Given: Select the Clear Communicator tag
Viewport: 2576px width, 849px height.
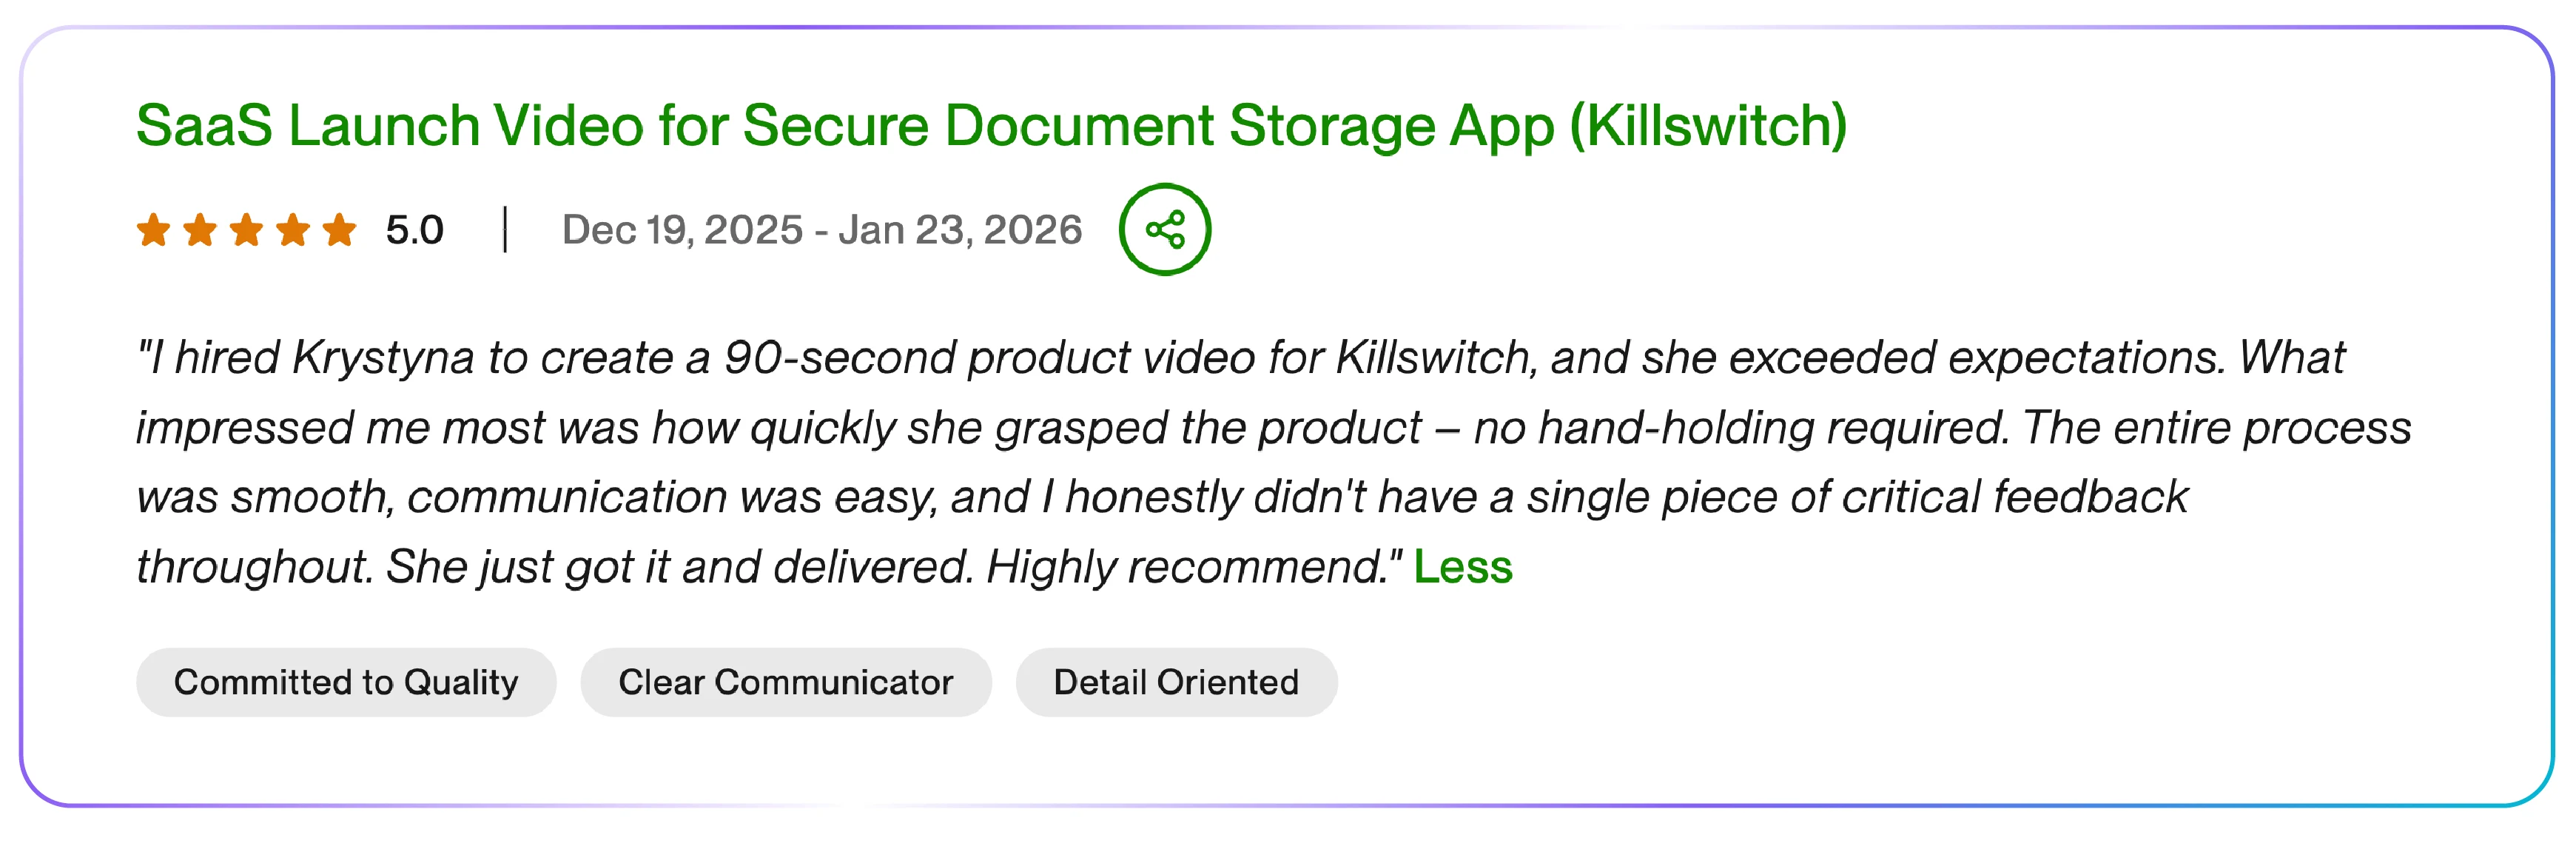Looking at the screenshot, I should [785, 682].
